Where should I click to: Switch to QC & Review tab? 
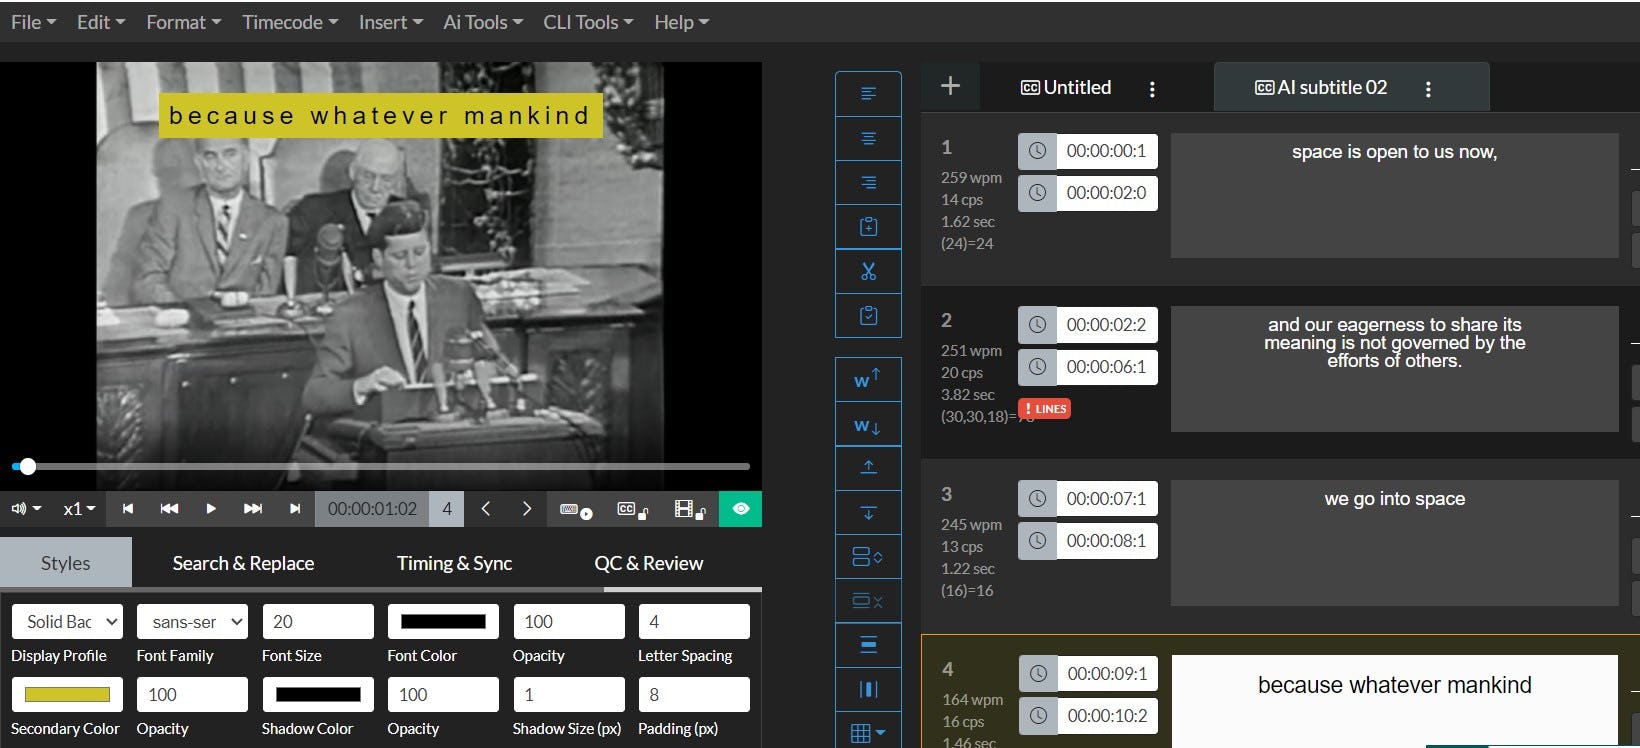(648, 563)
